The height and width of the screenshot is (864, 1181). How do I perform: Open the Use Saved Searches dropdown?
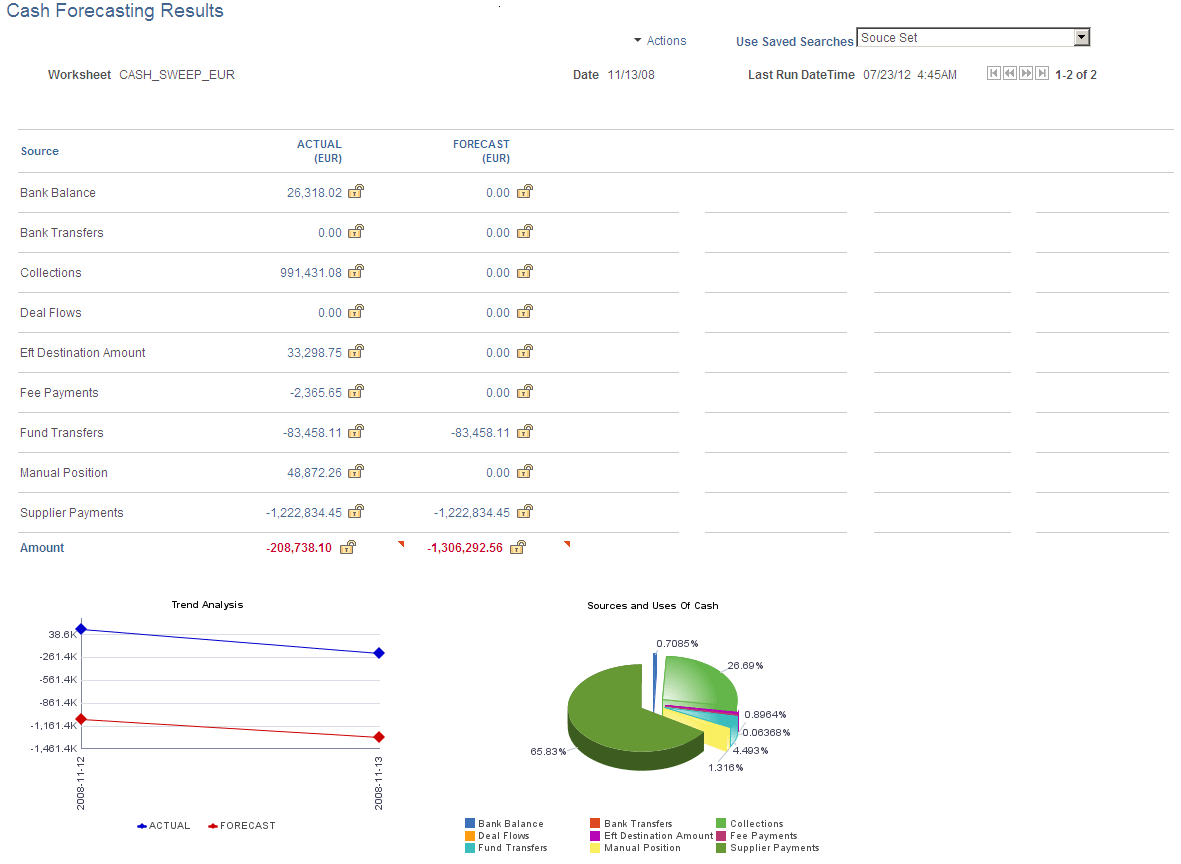tap(1082, 37)
